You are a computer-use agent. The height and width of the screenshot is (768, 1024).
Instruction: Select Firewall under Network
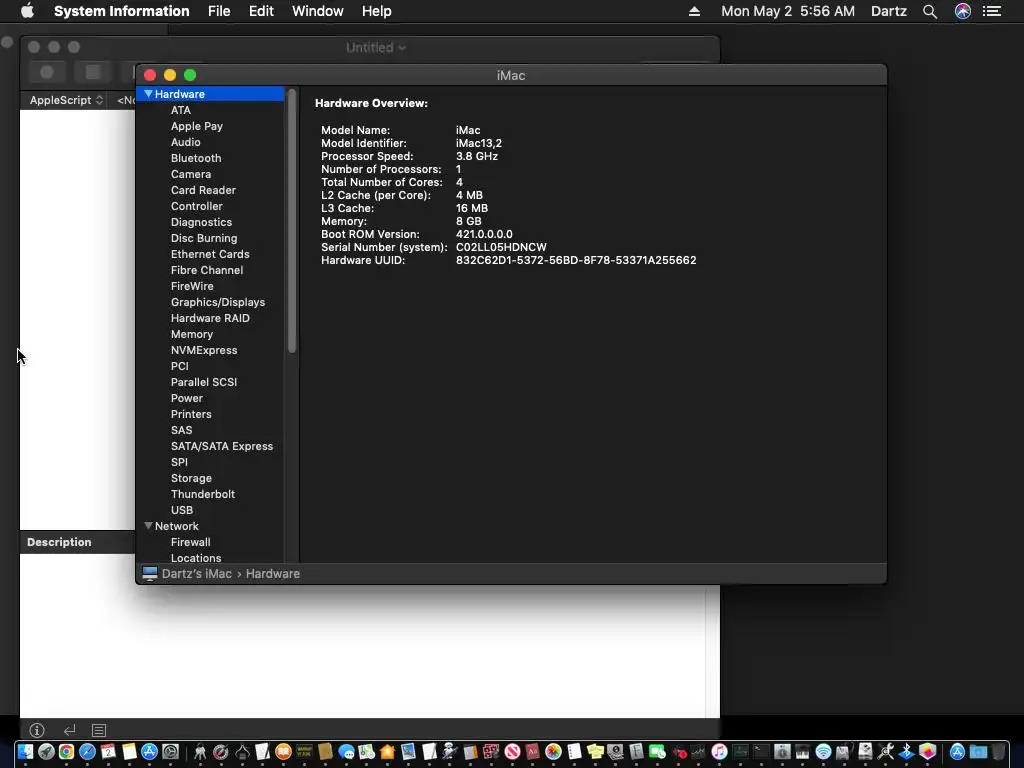click(190, 542)
